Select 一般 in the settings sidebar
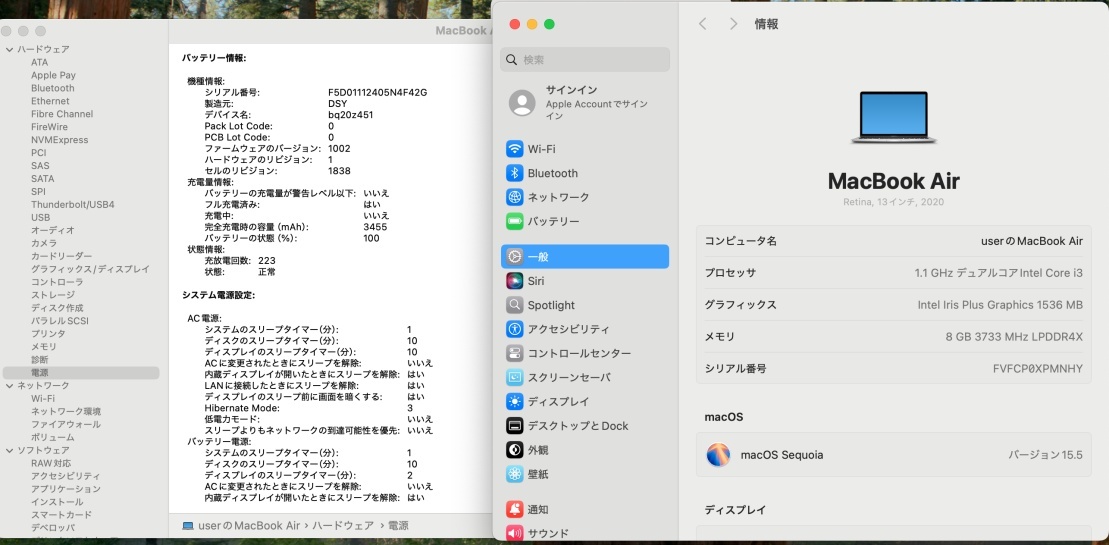Viewport: 1109px width, 545px height. pyautogui.click(x=585, y=257)
